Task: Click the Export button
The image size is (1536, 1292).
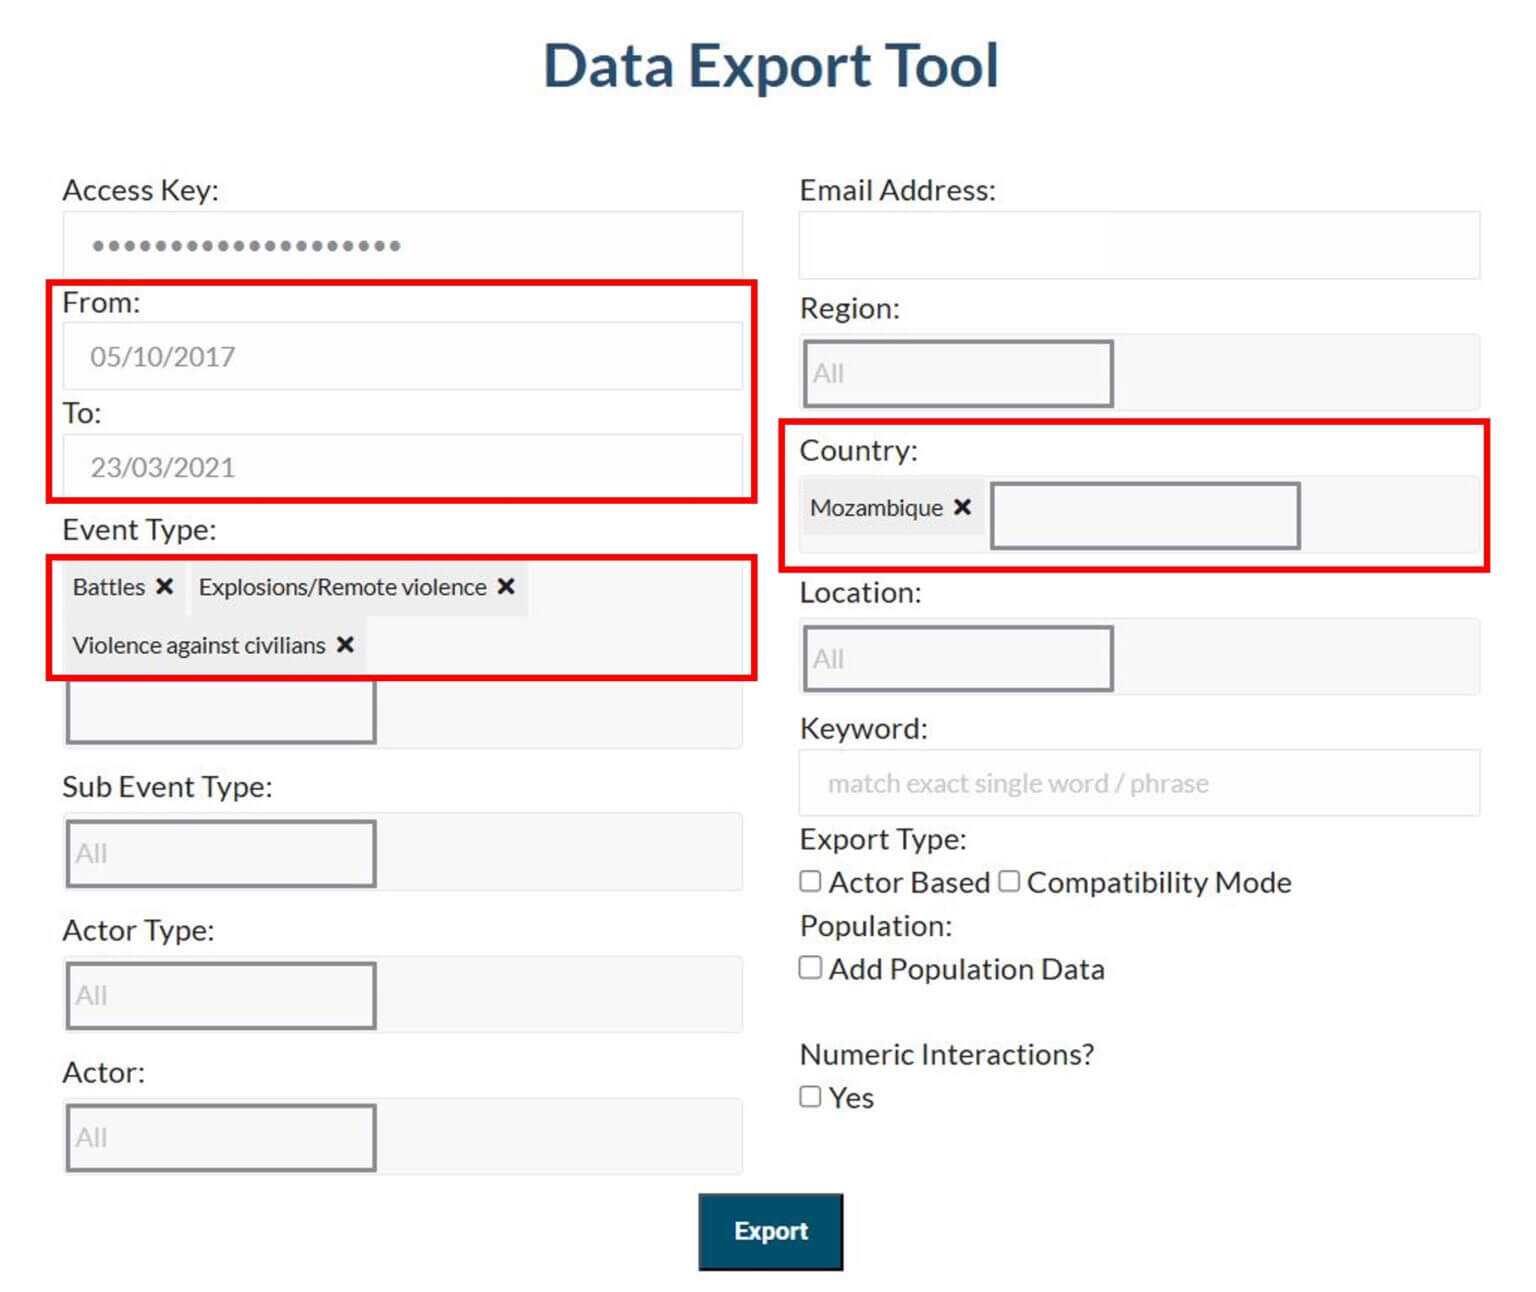Action: (x=770, y=1231)
